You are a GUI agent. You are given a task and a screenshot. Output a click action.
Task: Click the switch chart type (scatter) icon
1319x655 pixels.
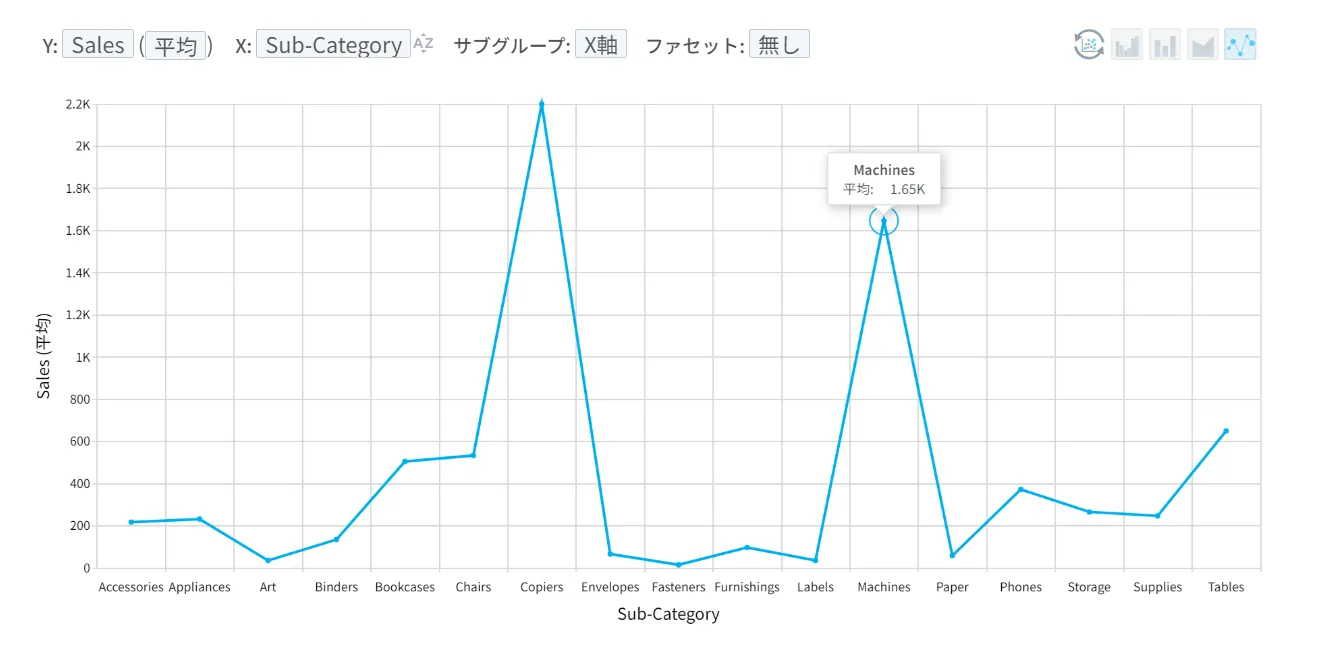coord(1089,45)
